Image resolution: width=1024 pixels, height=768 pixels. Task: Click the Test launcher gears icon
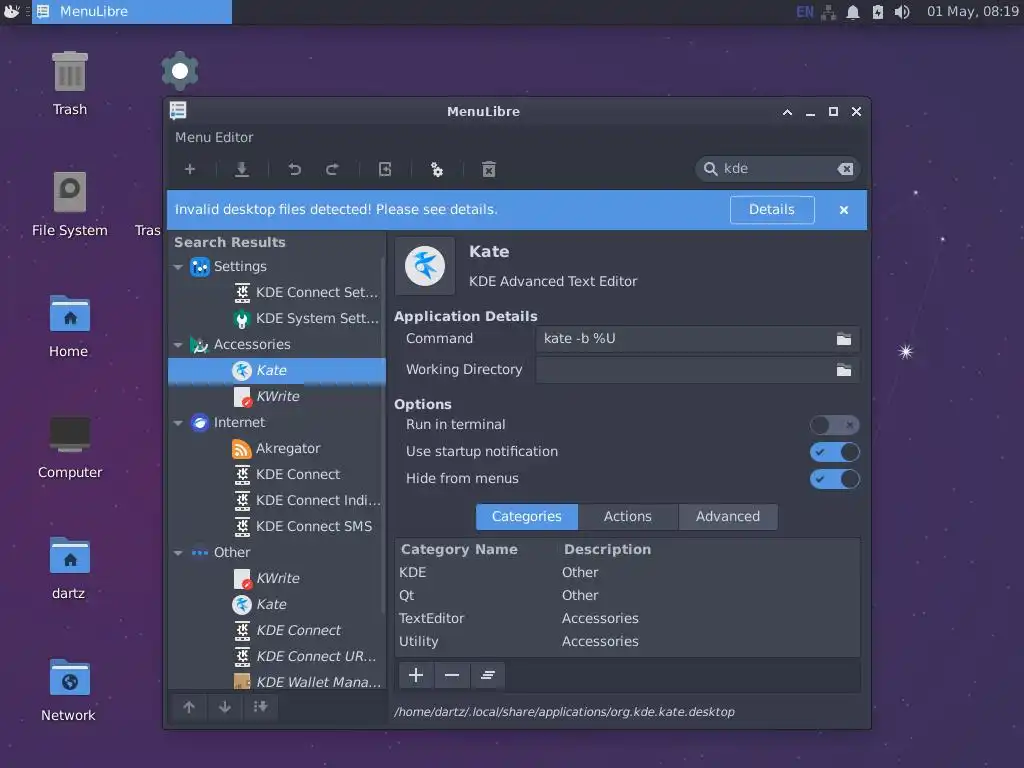437,170
